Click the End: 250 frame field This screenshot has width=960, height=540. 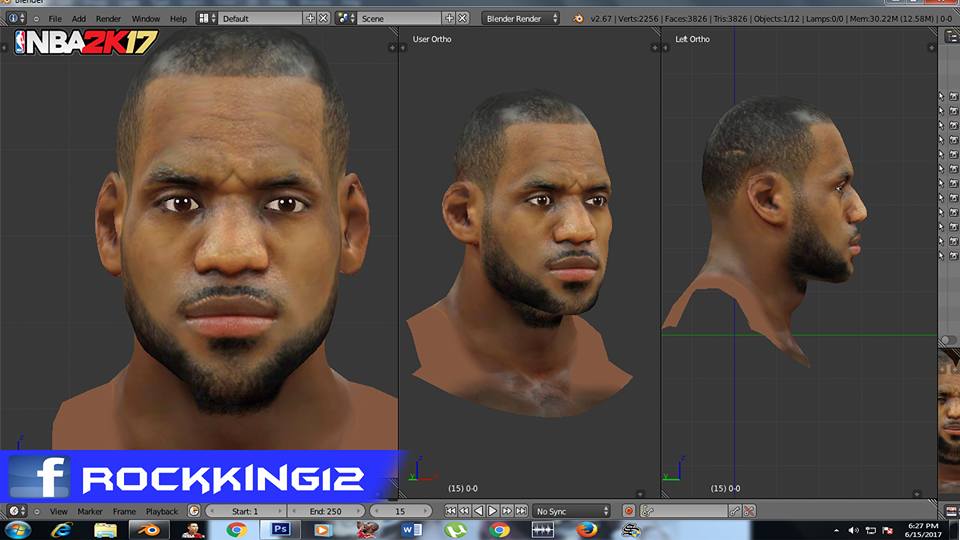pos(326,511)
